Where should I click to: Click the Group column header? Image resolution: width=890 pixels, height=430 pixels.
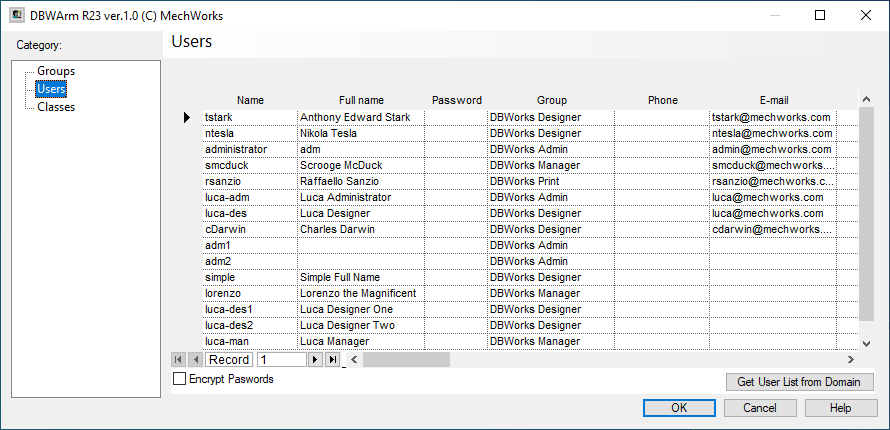tap(552, 100)
